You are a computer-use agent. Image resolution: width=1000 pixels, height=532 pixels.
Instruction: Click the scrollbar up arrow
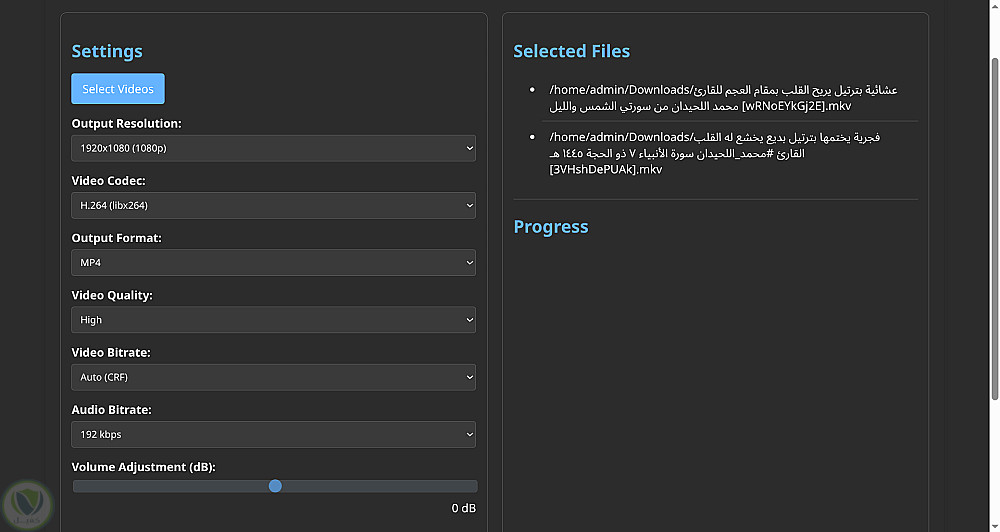tap(992, 7)
